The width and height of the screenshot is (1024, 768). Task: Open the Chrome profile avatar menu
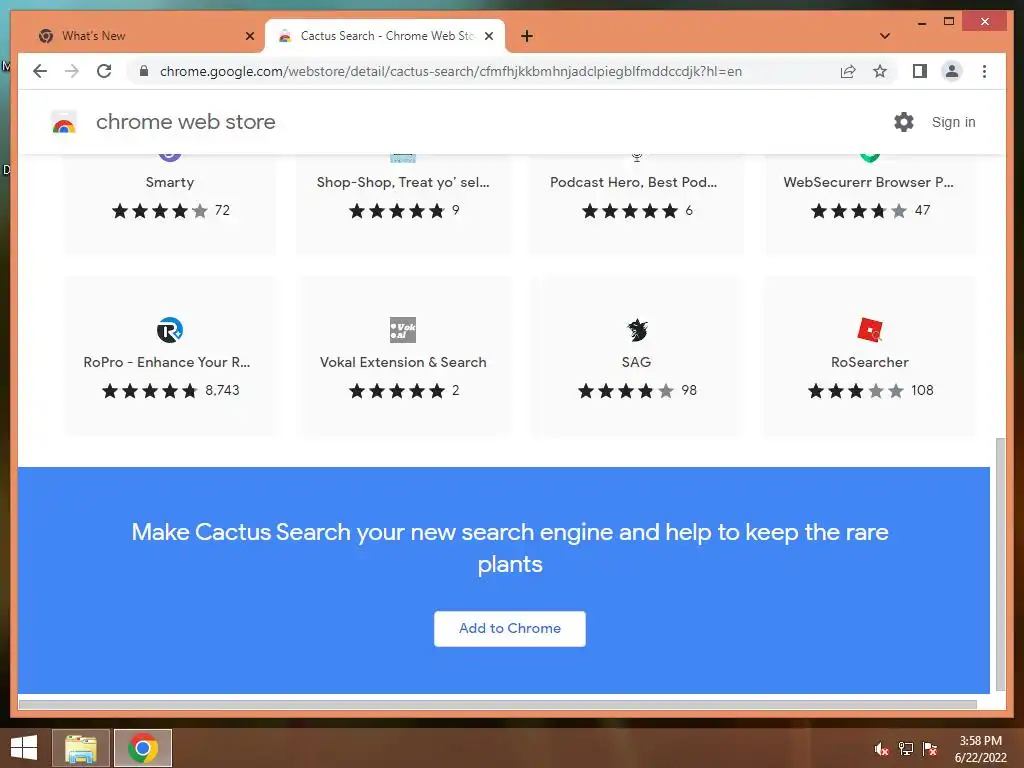pyautogui.click(x=952, y=71)
